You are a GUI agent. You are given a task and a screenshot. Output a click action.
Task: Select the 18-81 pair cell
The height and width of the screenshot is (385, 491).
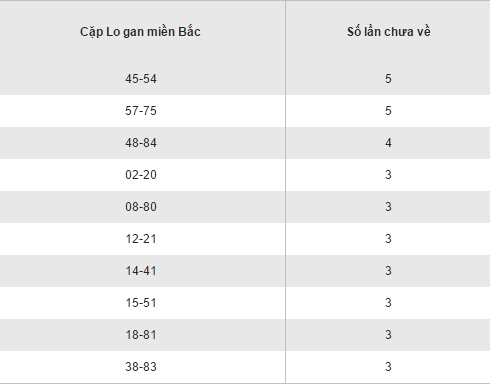[x=141, y=335]
